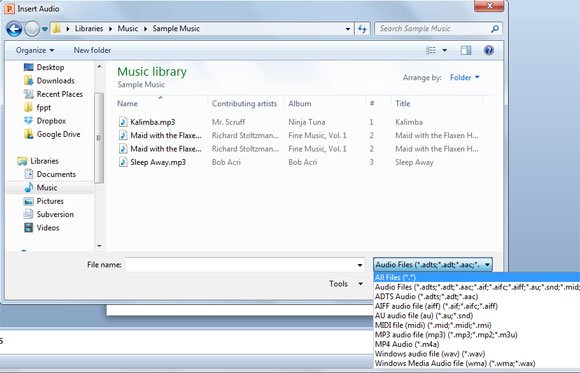Click the File name input field

241,265
